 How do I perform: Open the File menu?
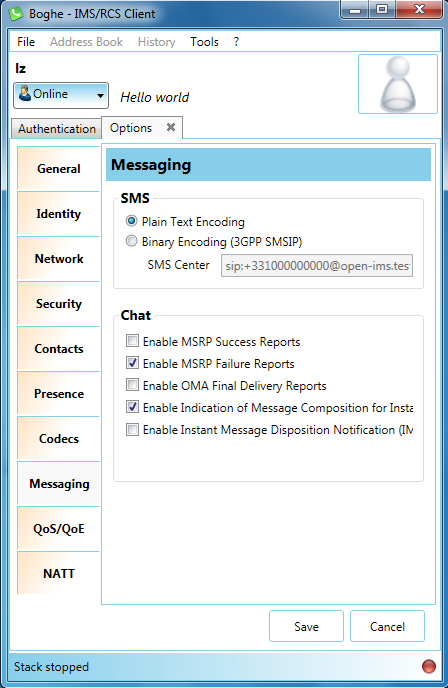pyautogui.click(x=26, y=42)
